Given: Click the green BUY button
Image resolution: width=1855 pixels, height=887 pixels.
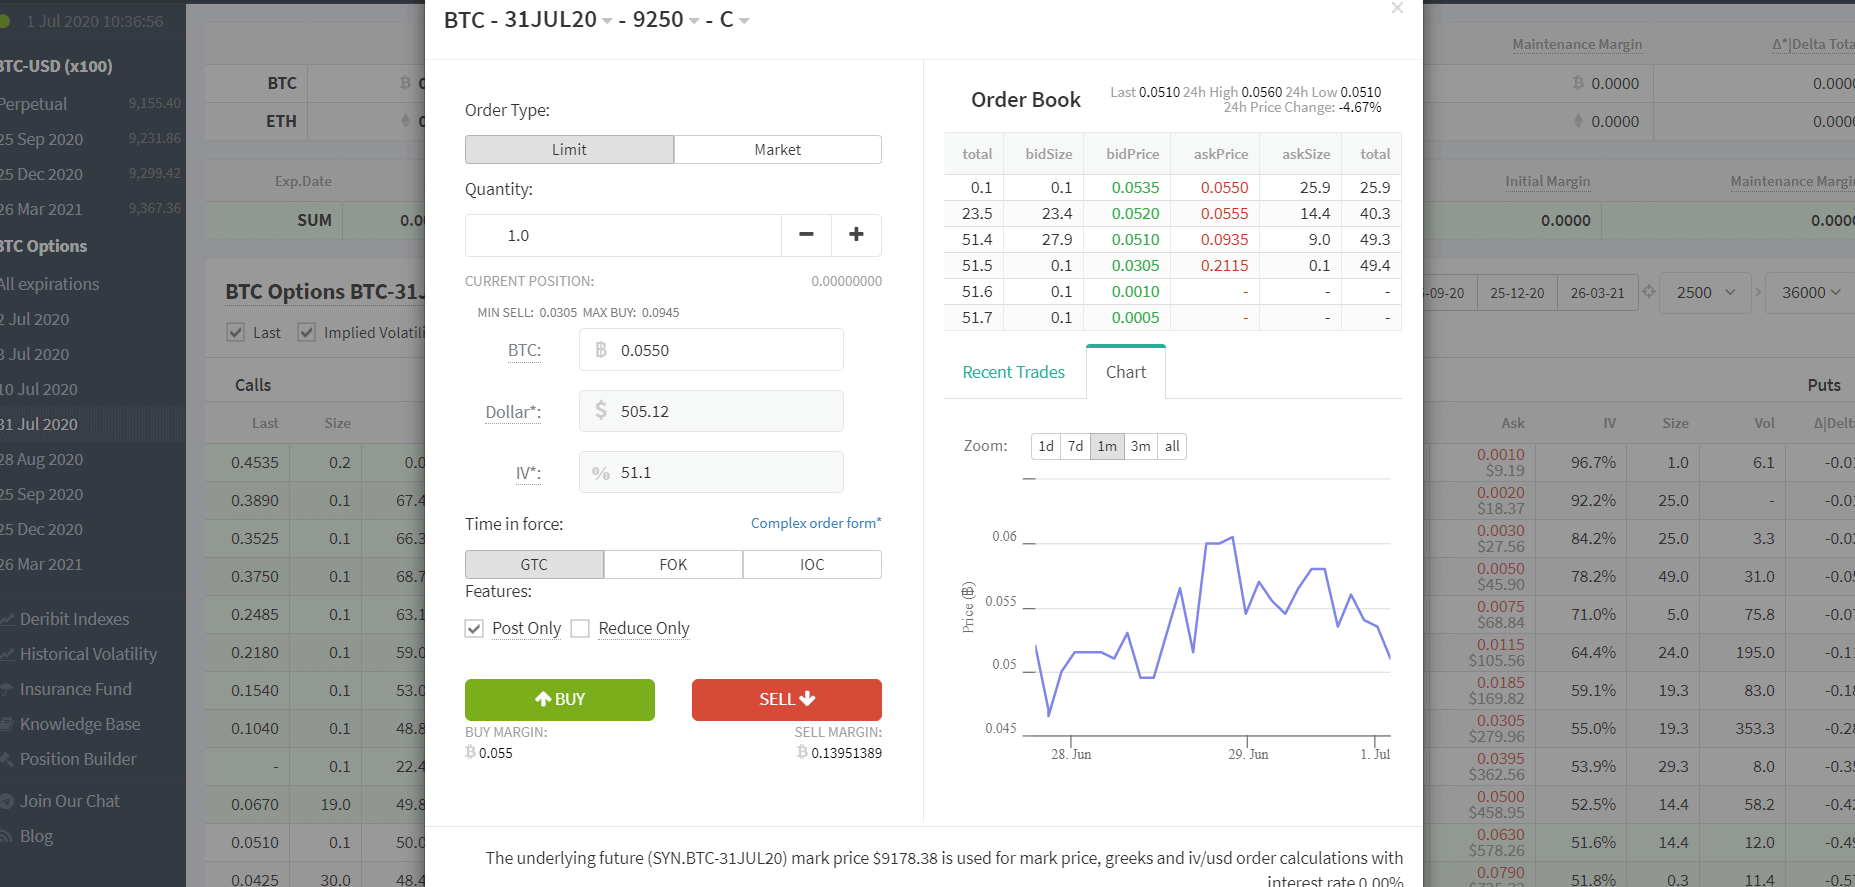Looking at the screenshot, I should coord(559,699).
